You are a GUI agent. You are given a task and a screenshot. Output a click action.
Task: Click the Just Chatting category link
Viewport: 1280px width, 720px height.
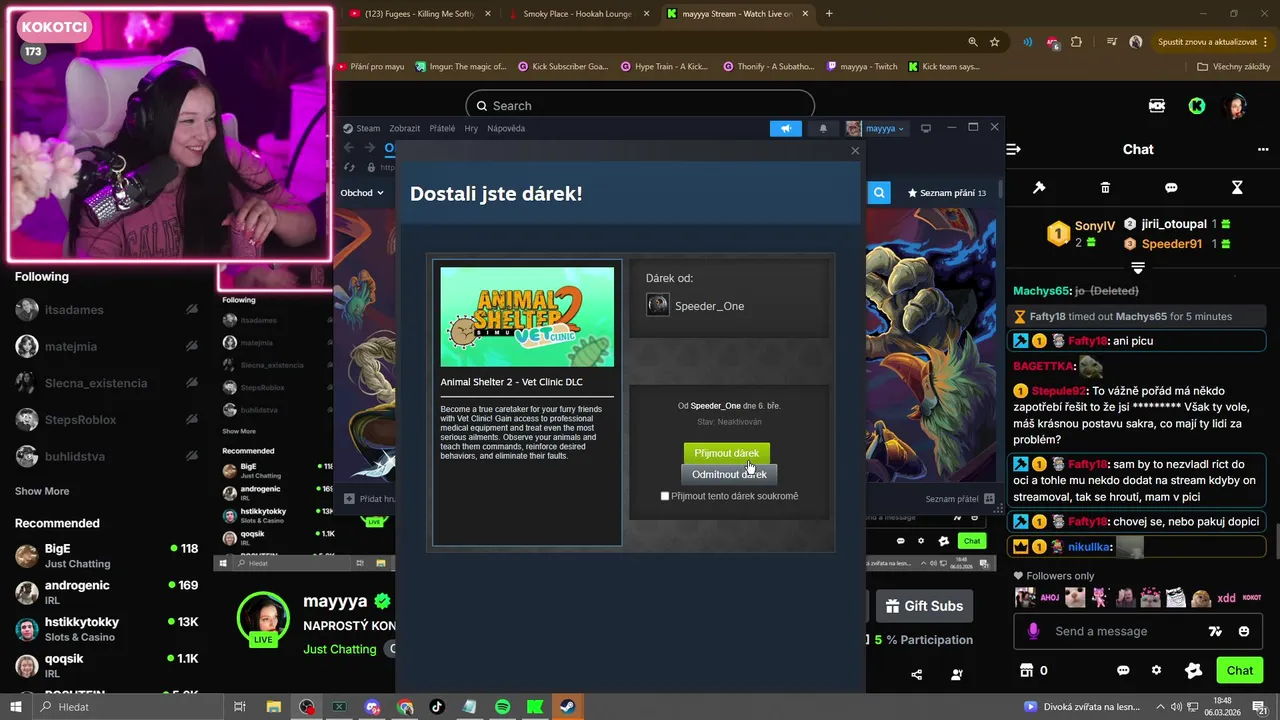340,649
